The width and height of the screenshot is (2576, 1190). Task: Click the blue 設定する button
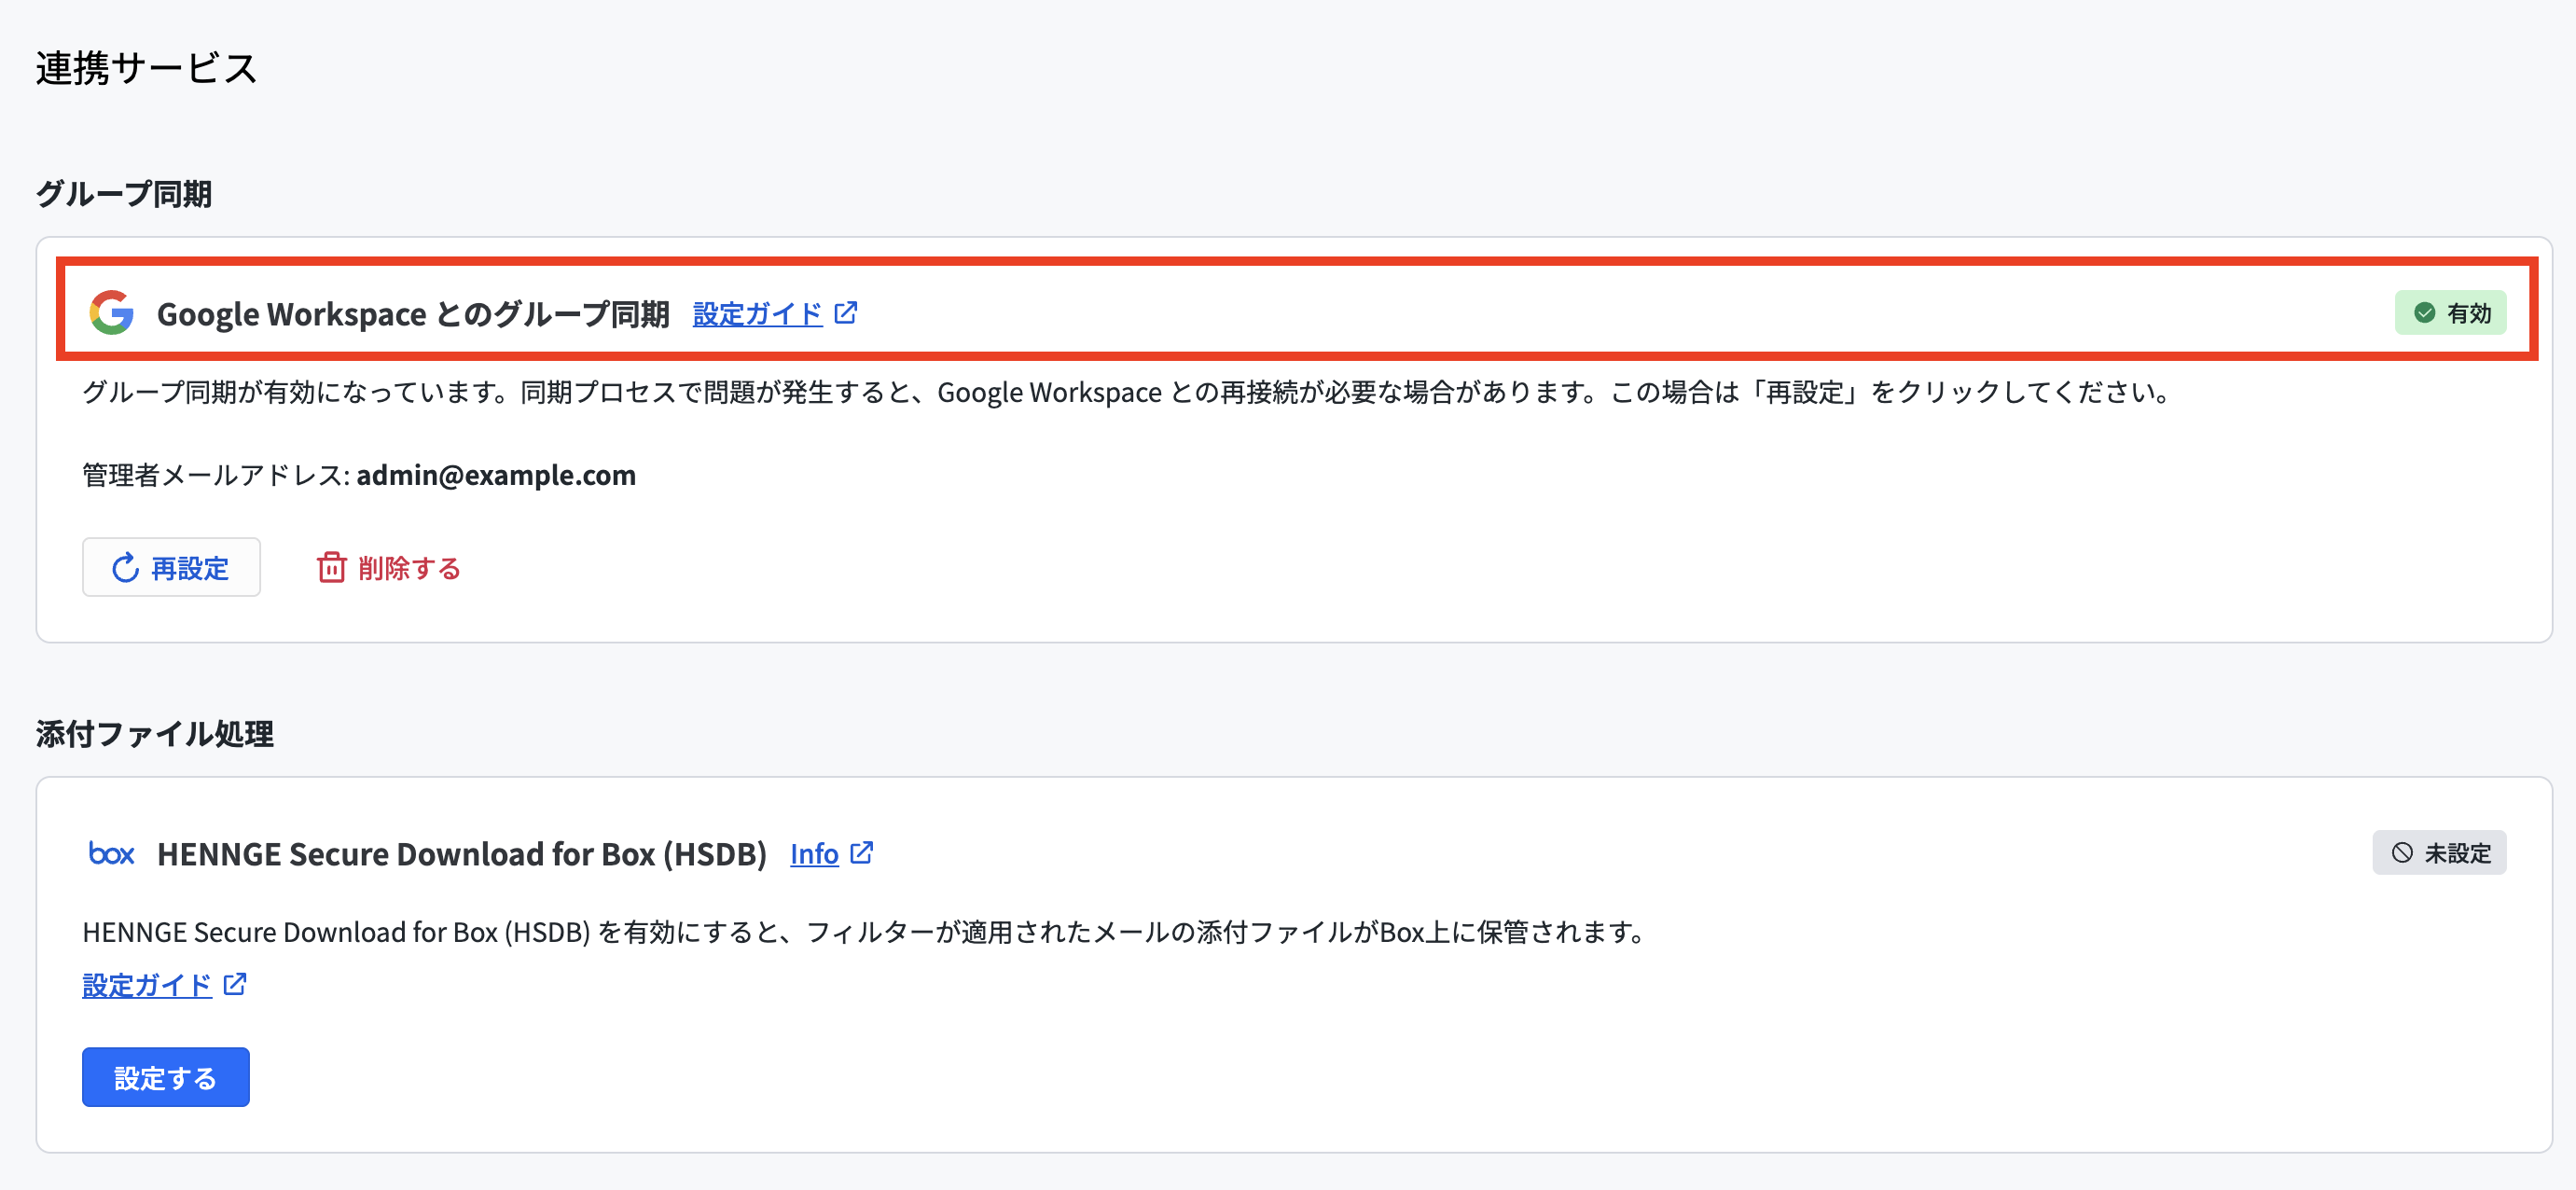tap(166, 1077)
